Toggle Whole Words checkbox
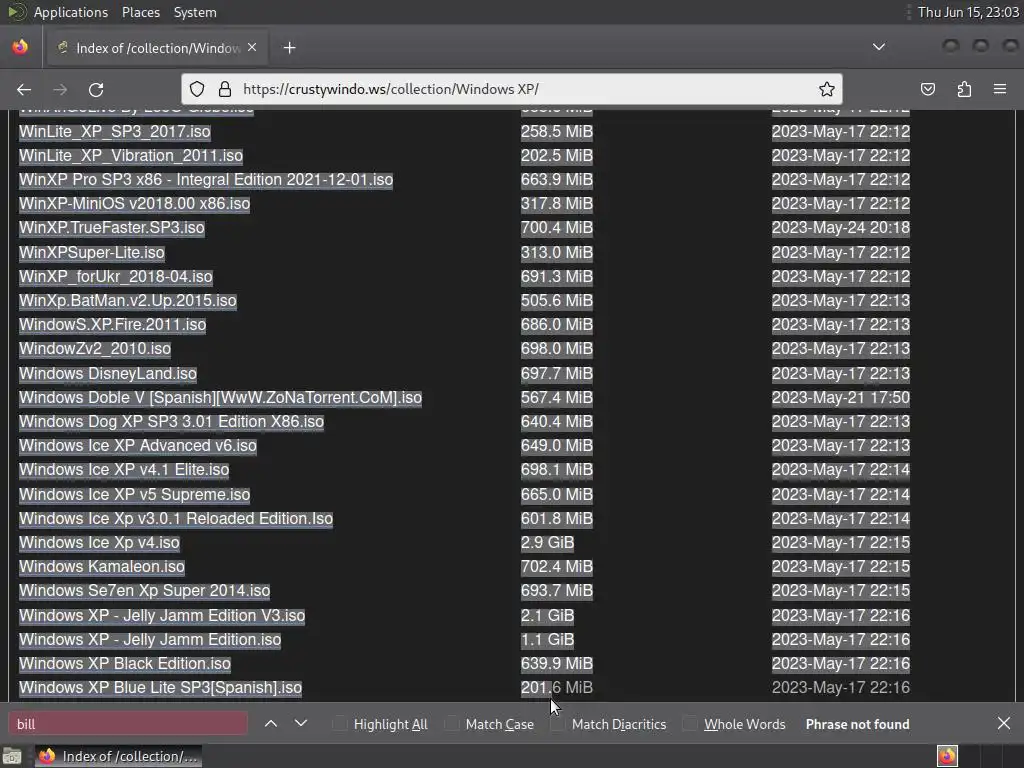This screenshot has height=768, width=1024. click(x=690, y=724)
